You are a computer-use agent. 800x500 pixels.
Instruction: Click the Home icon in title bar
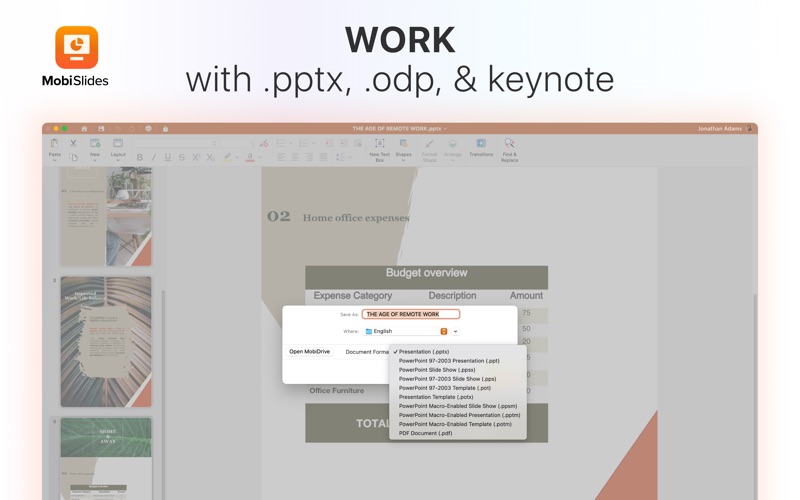[x=84, y=129]
